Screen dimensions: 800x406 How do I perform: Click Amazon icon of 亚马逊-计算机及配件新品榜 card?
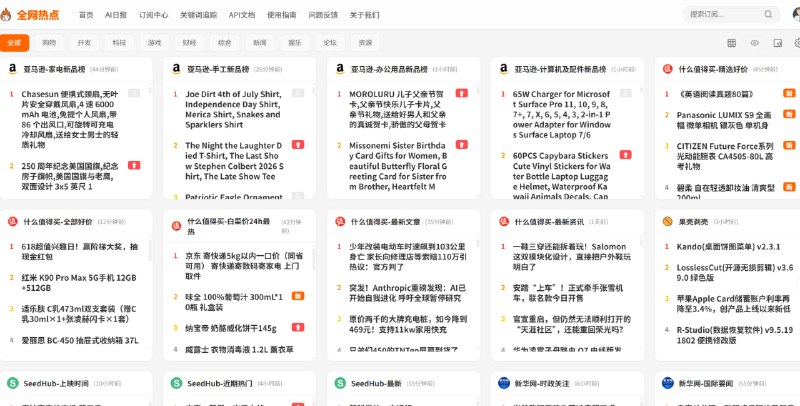tap(504, 69)
